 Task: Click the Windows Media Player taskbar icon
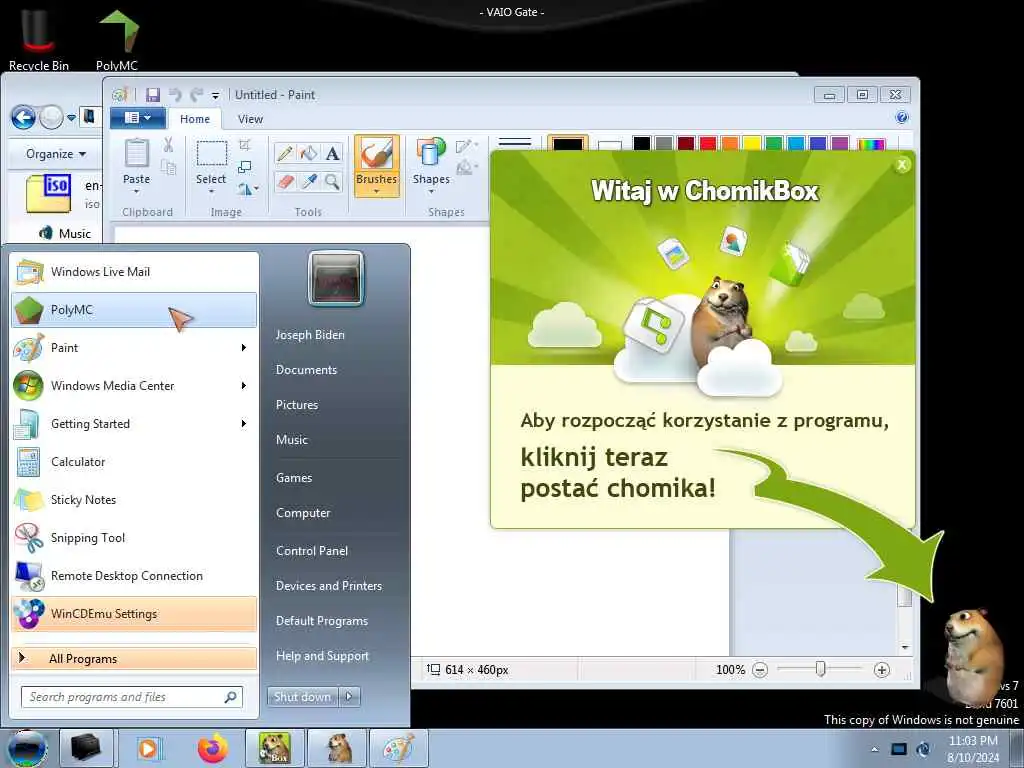149,748
